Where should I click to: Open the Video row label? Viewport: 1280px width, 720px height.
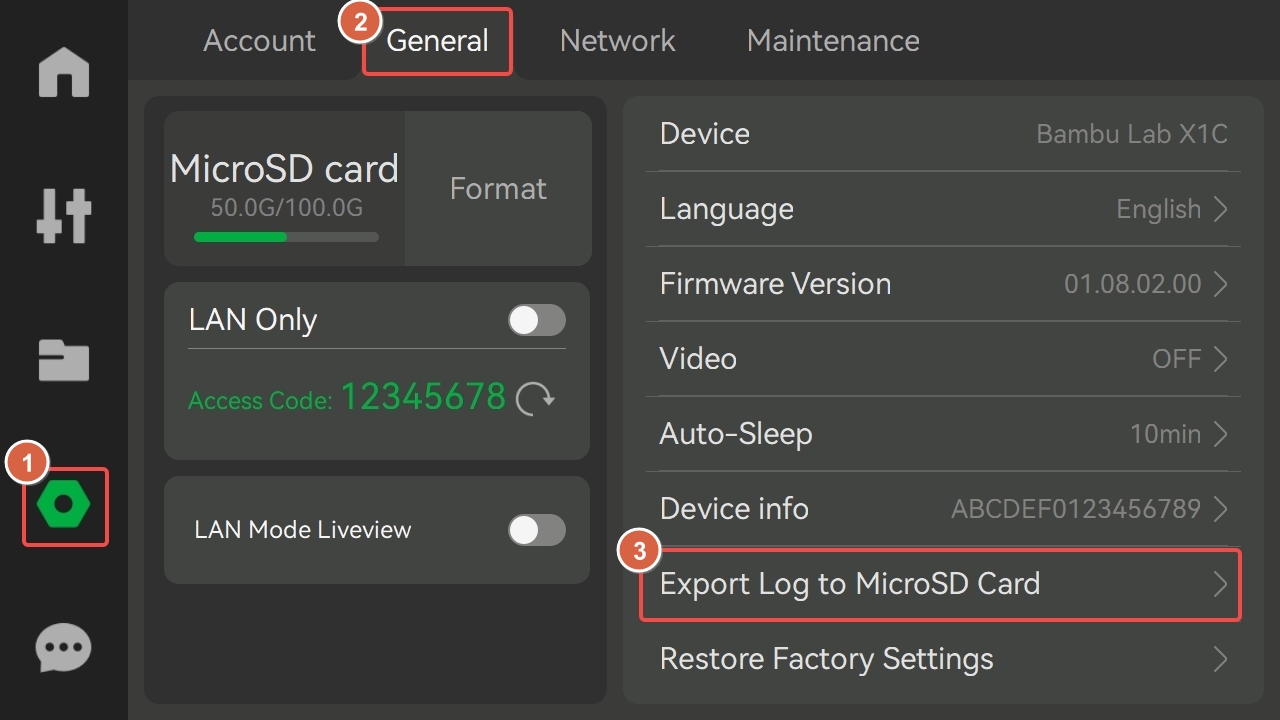698,359
